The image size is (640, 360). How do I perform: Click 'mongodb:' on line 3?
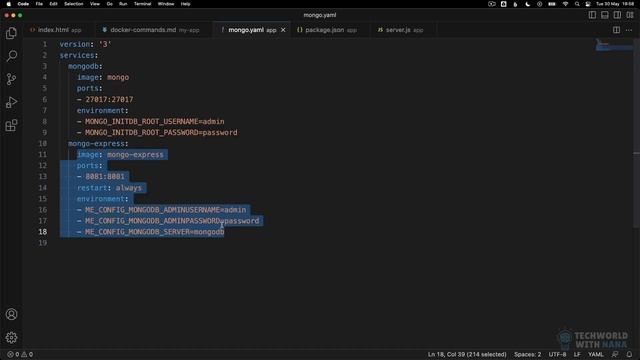click(x=85, y=66)
